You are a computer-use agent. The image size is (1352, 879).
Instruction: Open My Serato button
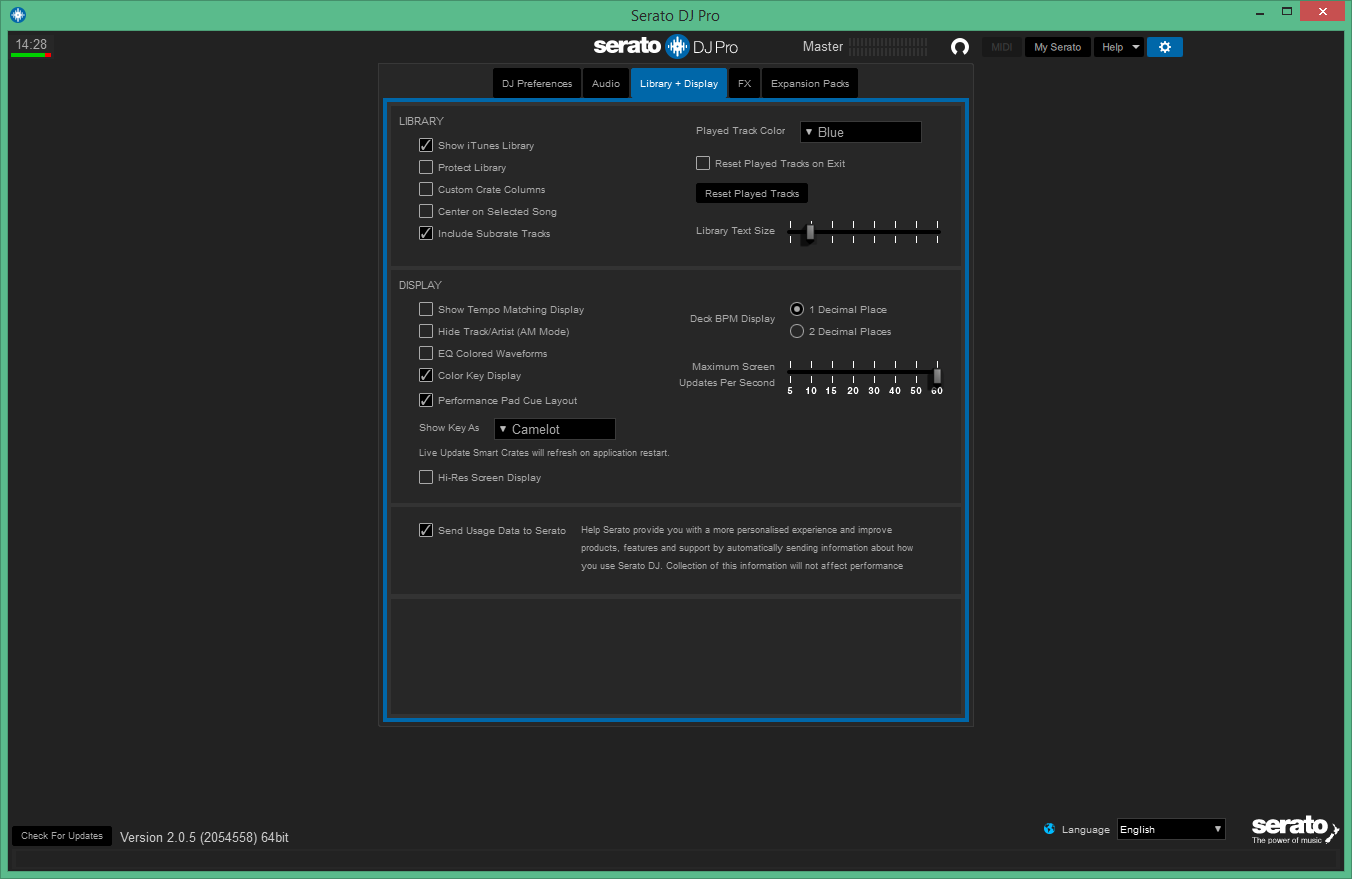pyautogui.click(x=1058, y=47)
